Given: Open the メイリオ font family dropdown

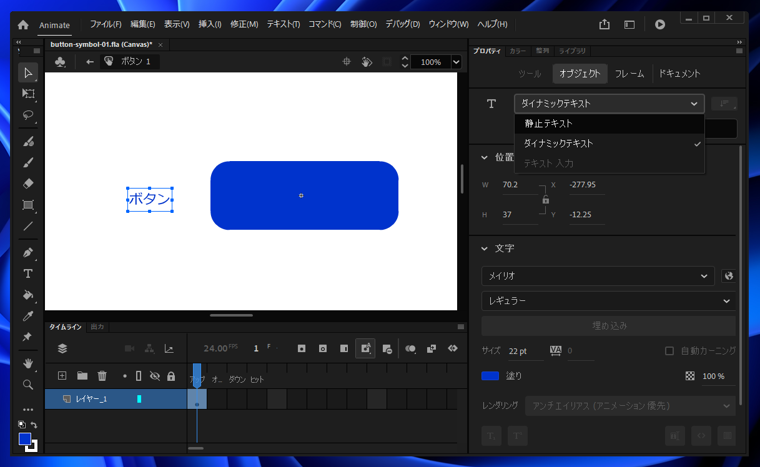Looking at the screenshot, I should (597, 276).
